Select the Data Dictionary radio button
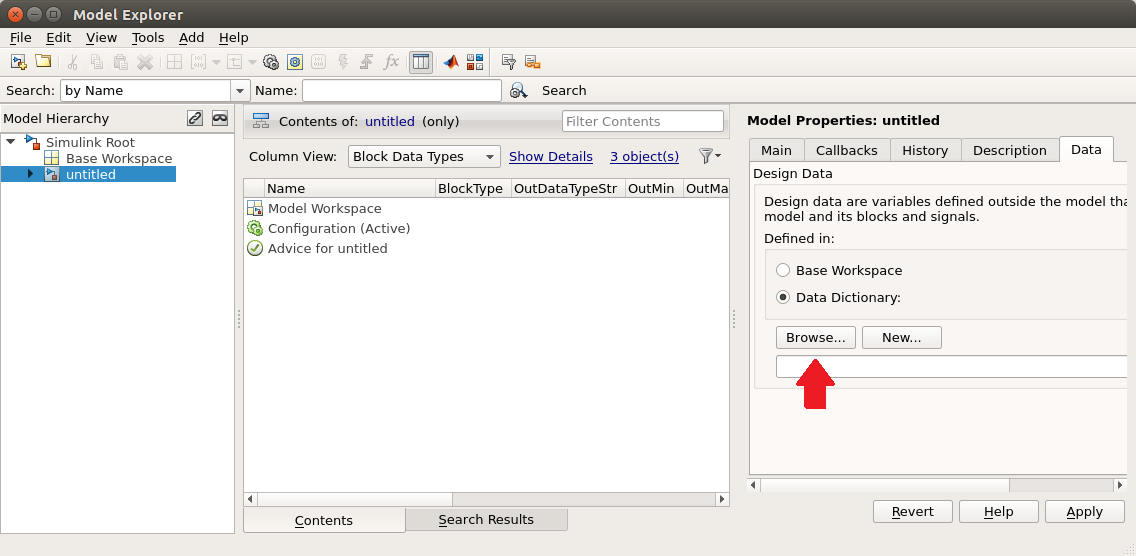This screenshot has height=556, width=1136. coord(782,297)
